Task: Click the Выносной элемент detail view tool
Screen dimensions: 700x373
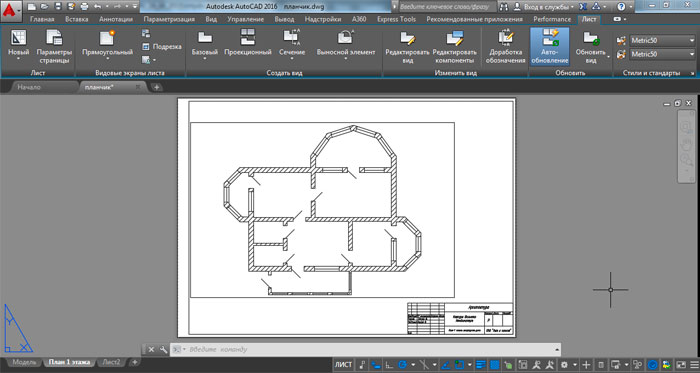Action: click(346, 46)
